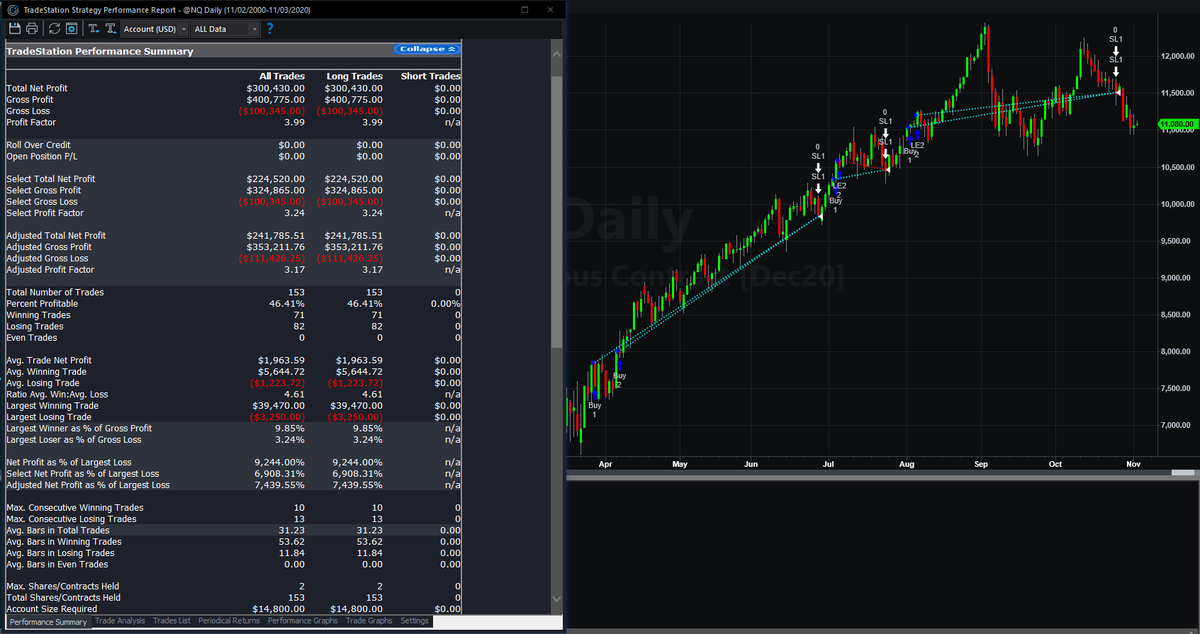Open the report Settings tab
Viewport: 1200px width, 634px height.
tap(414, 620)
